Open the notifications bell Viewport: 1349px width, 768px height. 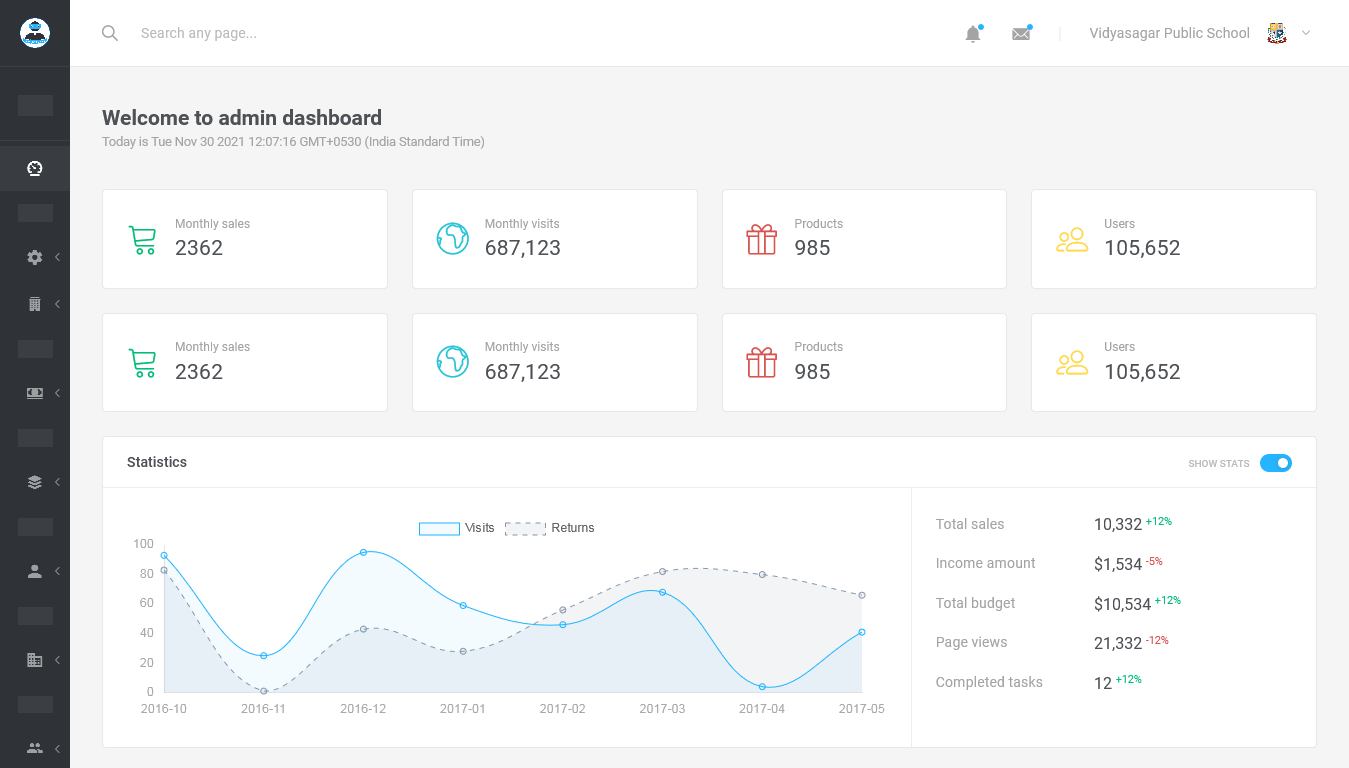pyautogui.click(x=973, y=34)
